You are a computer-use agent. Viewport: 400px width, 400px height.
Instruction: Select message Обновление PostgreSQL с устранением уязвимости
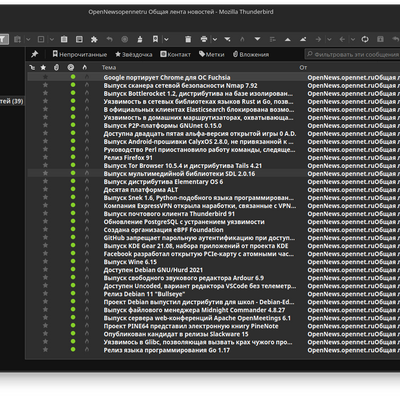point(214,222)
